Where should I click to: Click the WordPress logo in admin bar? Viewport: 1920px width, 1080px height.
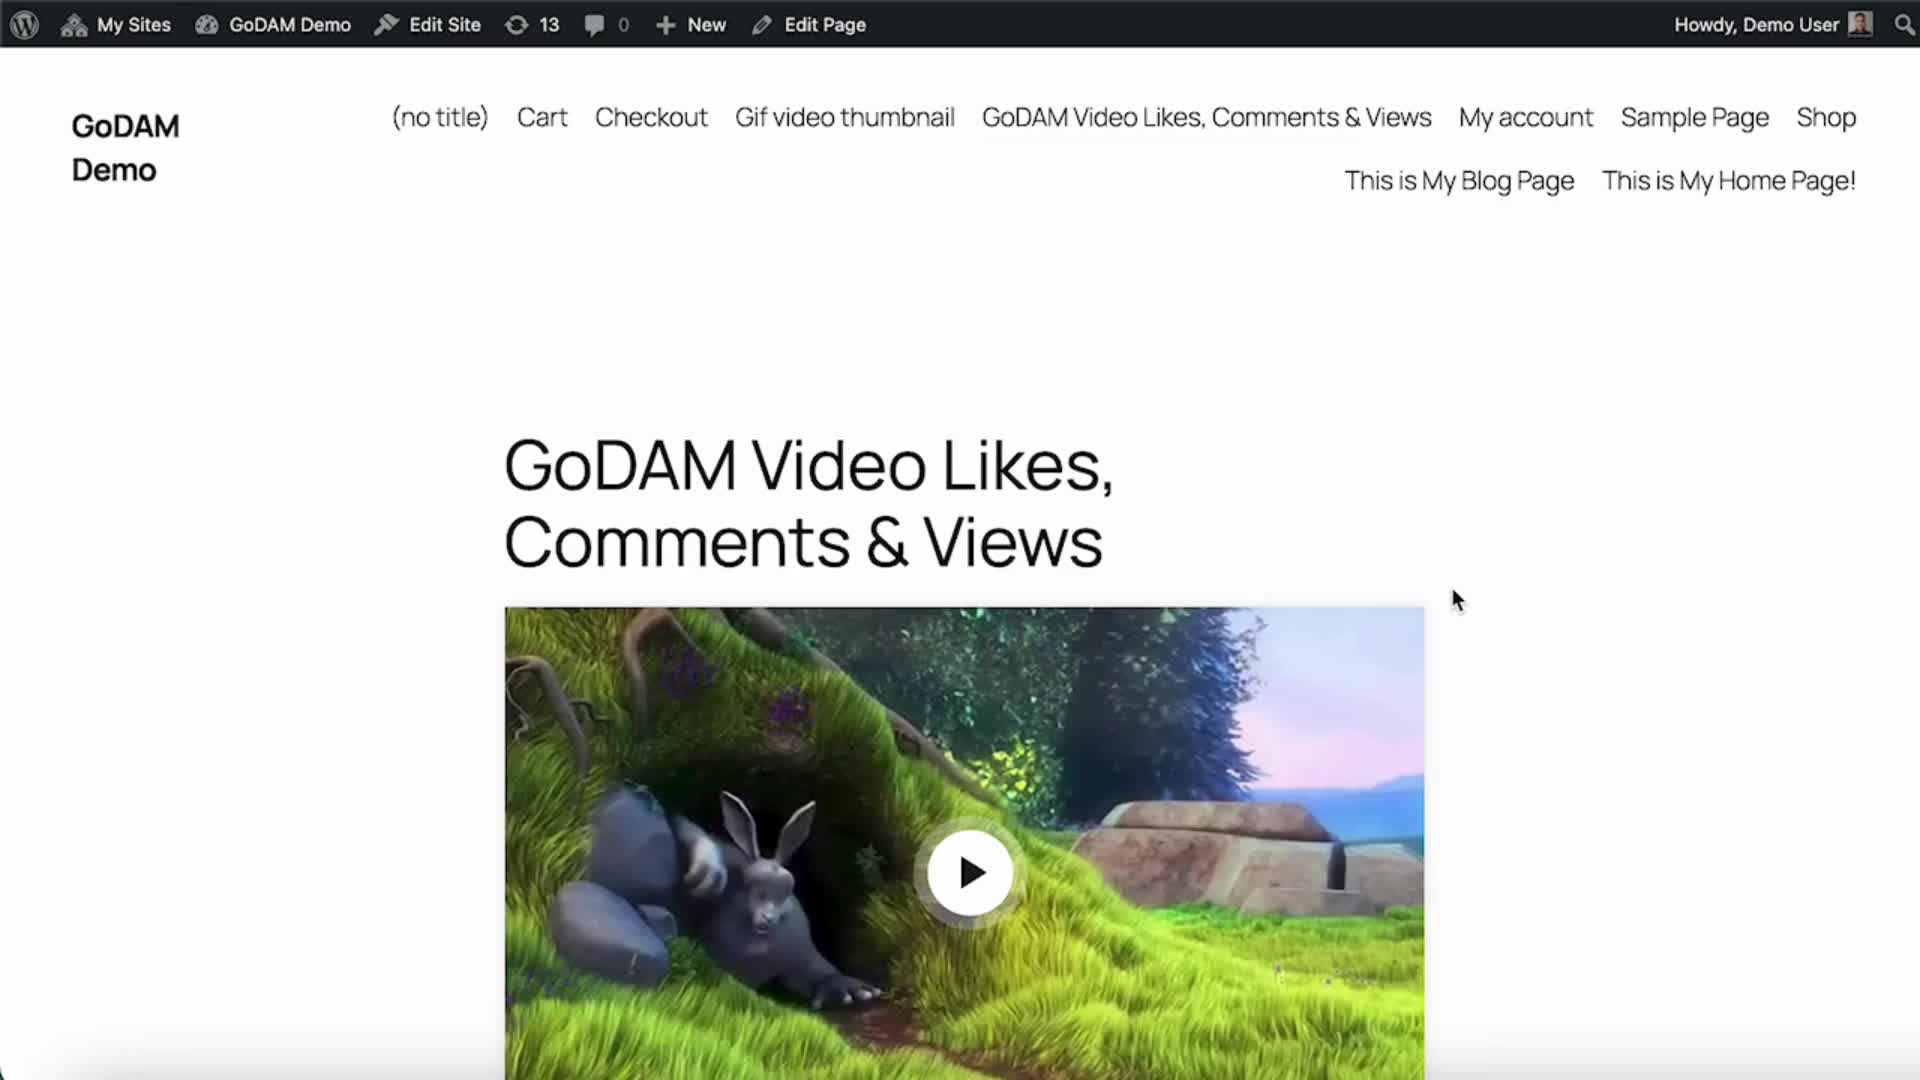point(22,24)
